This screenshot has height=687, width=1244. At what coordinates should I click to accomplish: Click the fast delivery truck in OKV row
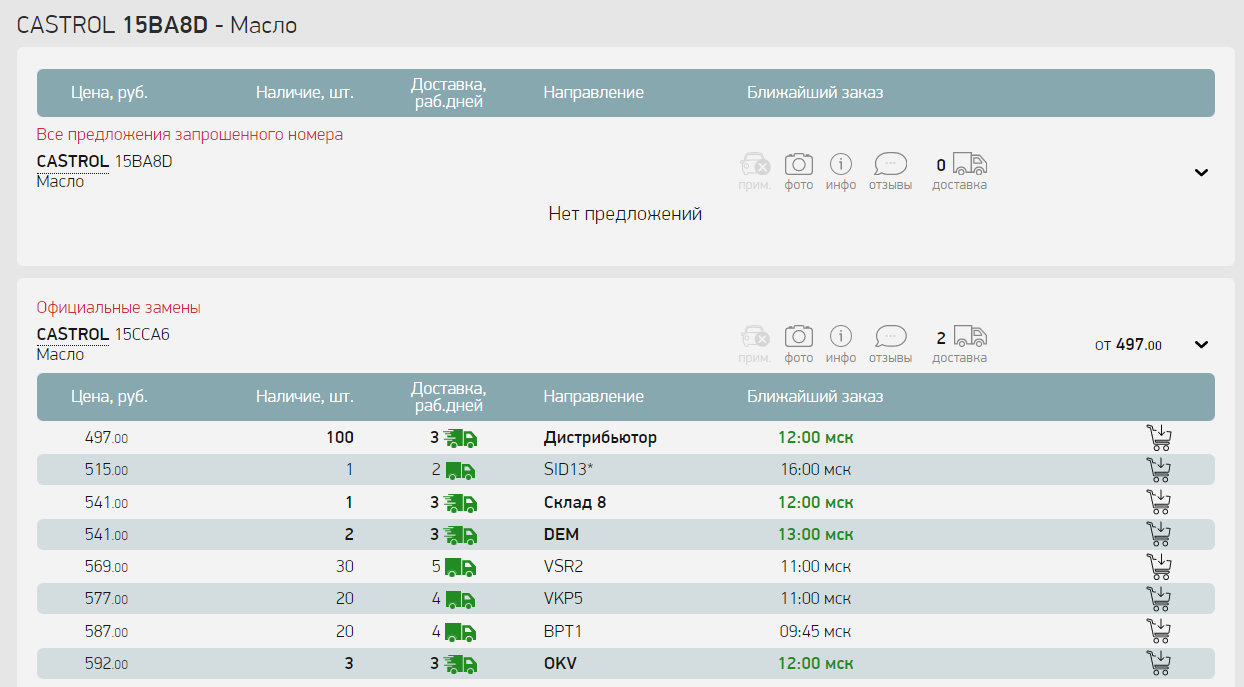point(461,663)
